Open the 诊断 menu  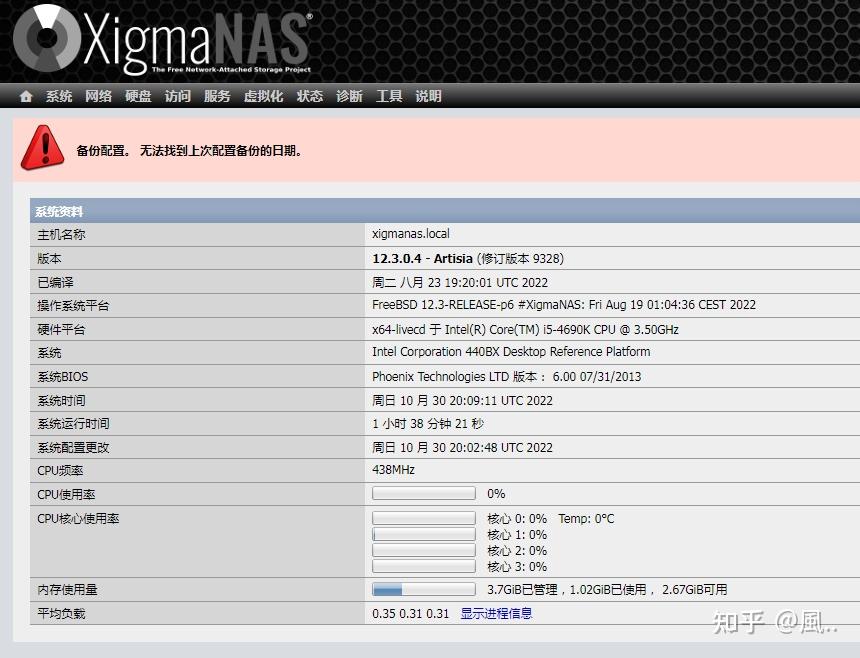[348, 96]
